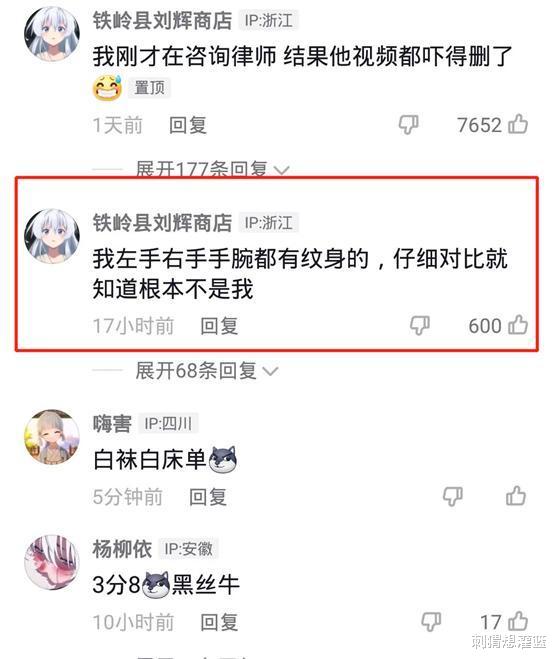Reply to the comment posted 17小时前

(219, 326)
